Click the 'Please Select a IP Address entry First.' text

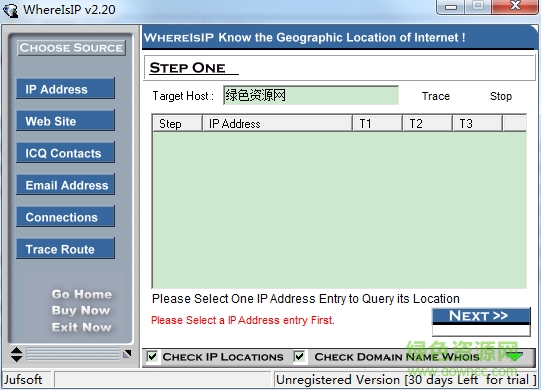pyautogui.click(x=243, y=320)
